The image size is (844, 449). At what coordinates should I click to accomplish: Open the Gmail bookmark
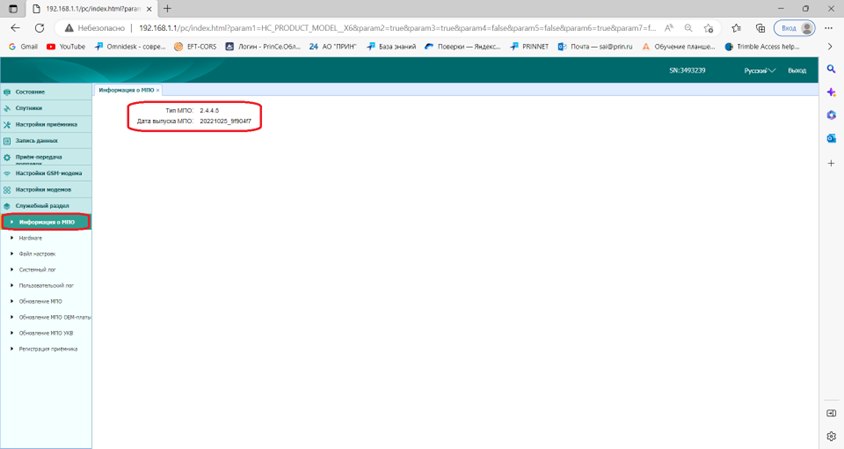23,47
